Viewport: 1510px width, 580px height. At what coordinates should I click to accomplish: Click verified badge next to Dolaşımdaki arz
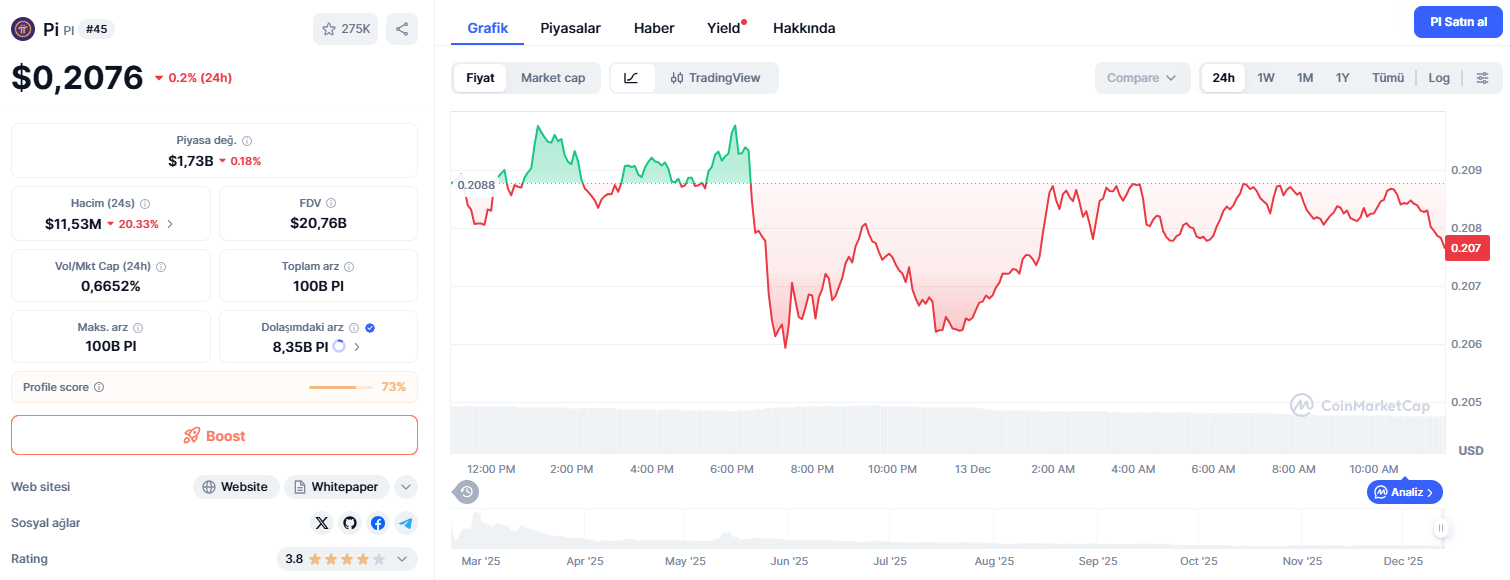coord(370,328)
